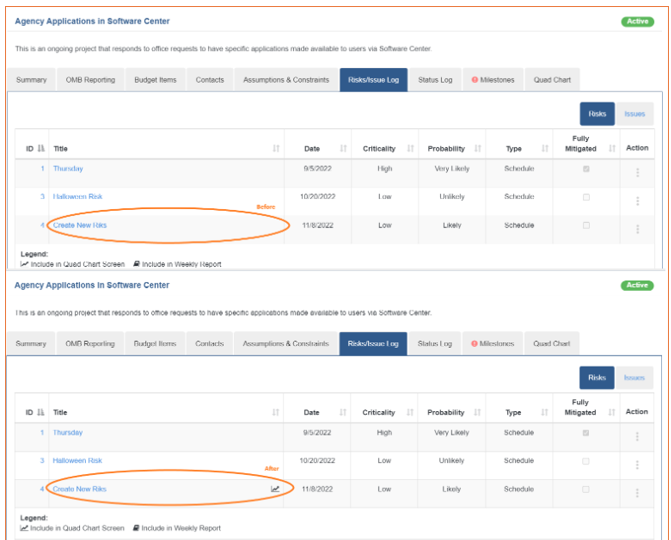Open Status Log tab in top panel
671x540 pixels.
coord(435,80)
